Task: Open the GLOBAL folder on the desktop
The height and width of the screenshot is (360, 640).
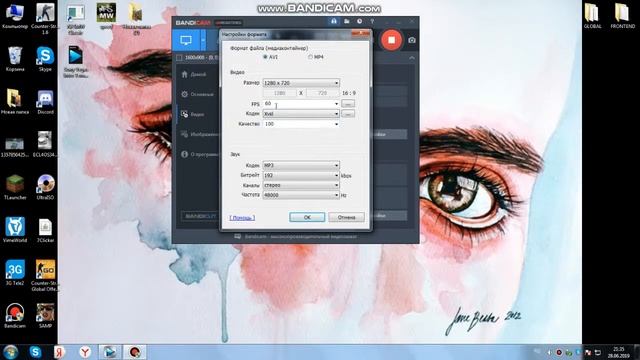Action: (x=592, y=16)
